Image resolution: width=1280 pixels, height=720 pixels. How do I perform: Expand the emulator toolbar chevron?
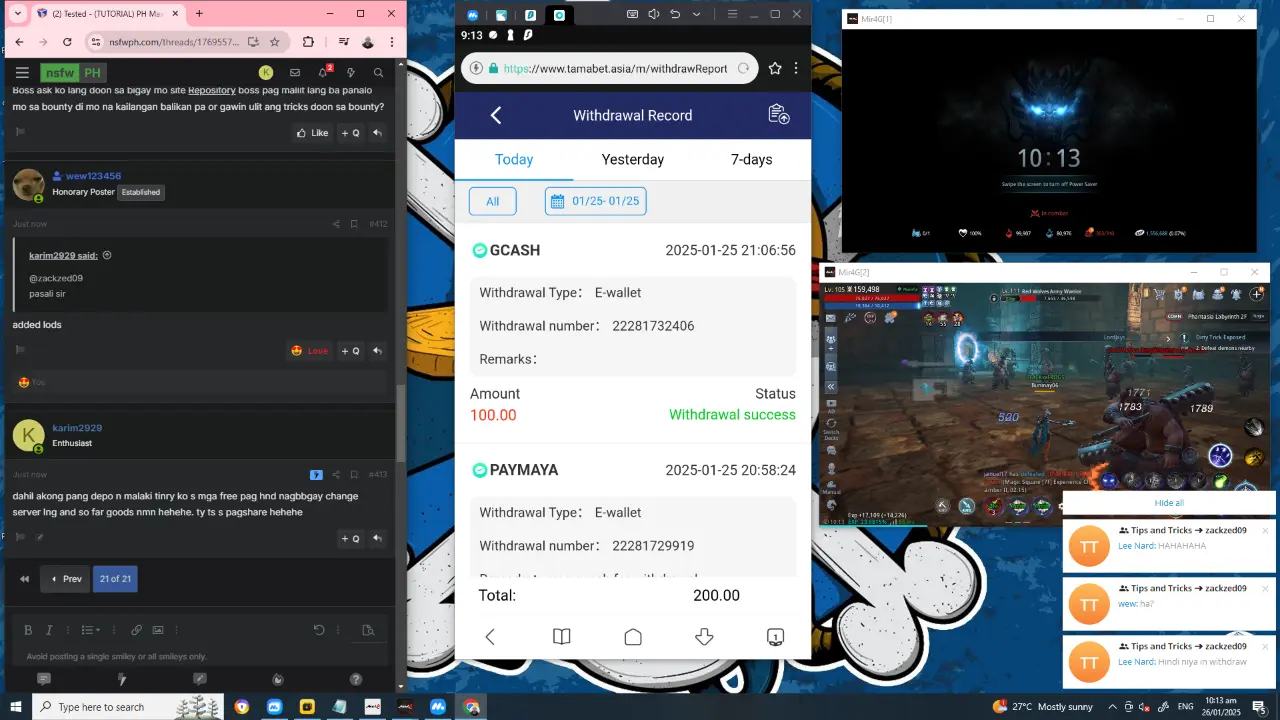coord(697,14)
